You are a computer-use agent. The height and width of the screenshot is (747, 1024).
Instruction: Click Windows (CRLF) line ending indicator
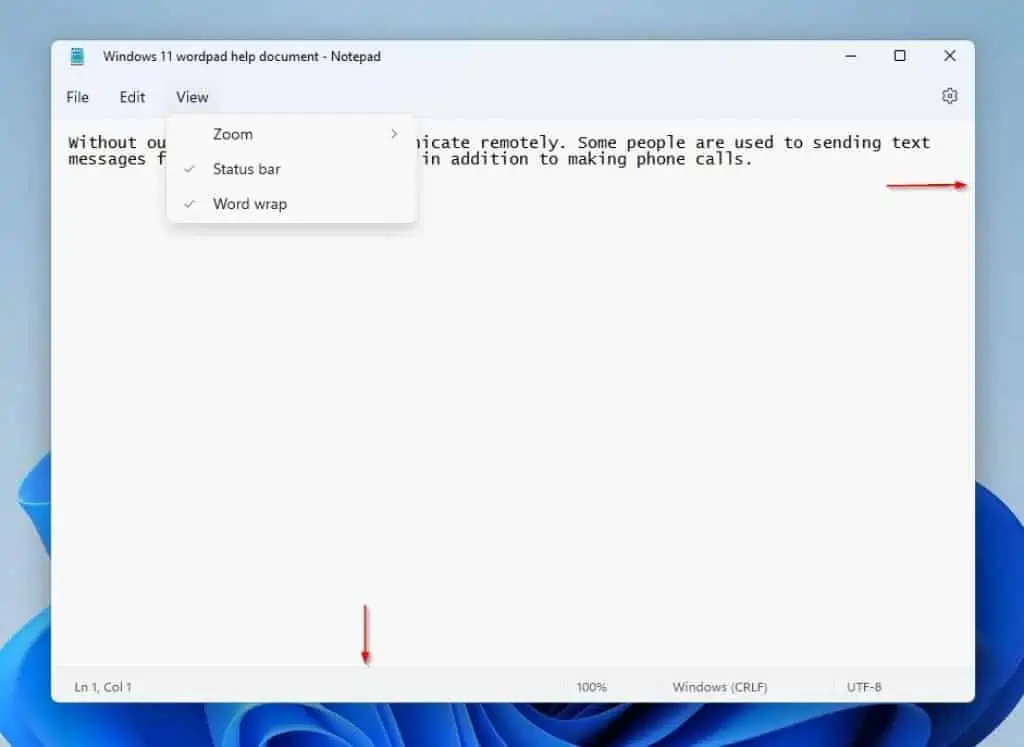tap(720, 687)
